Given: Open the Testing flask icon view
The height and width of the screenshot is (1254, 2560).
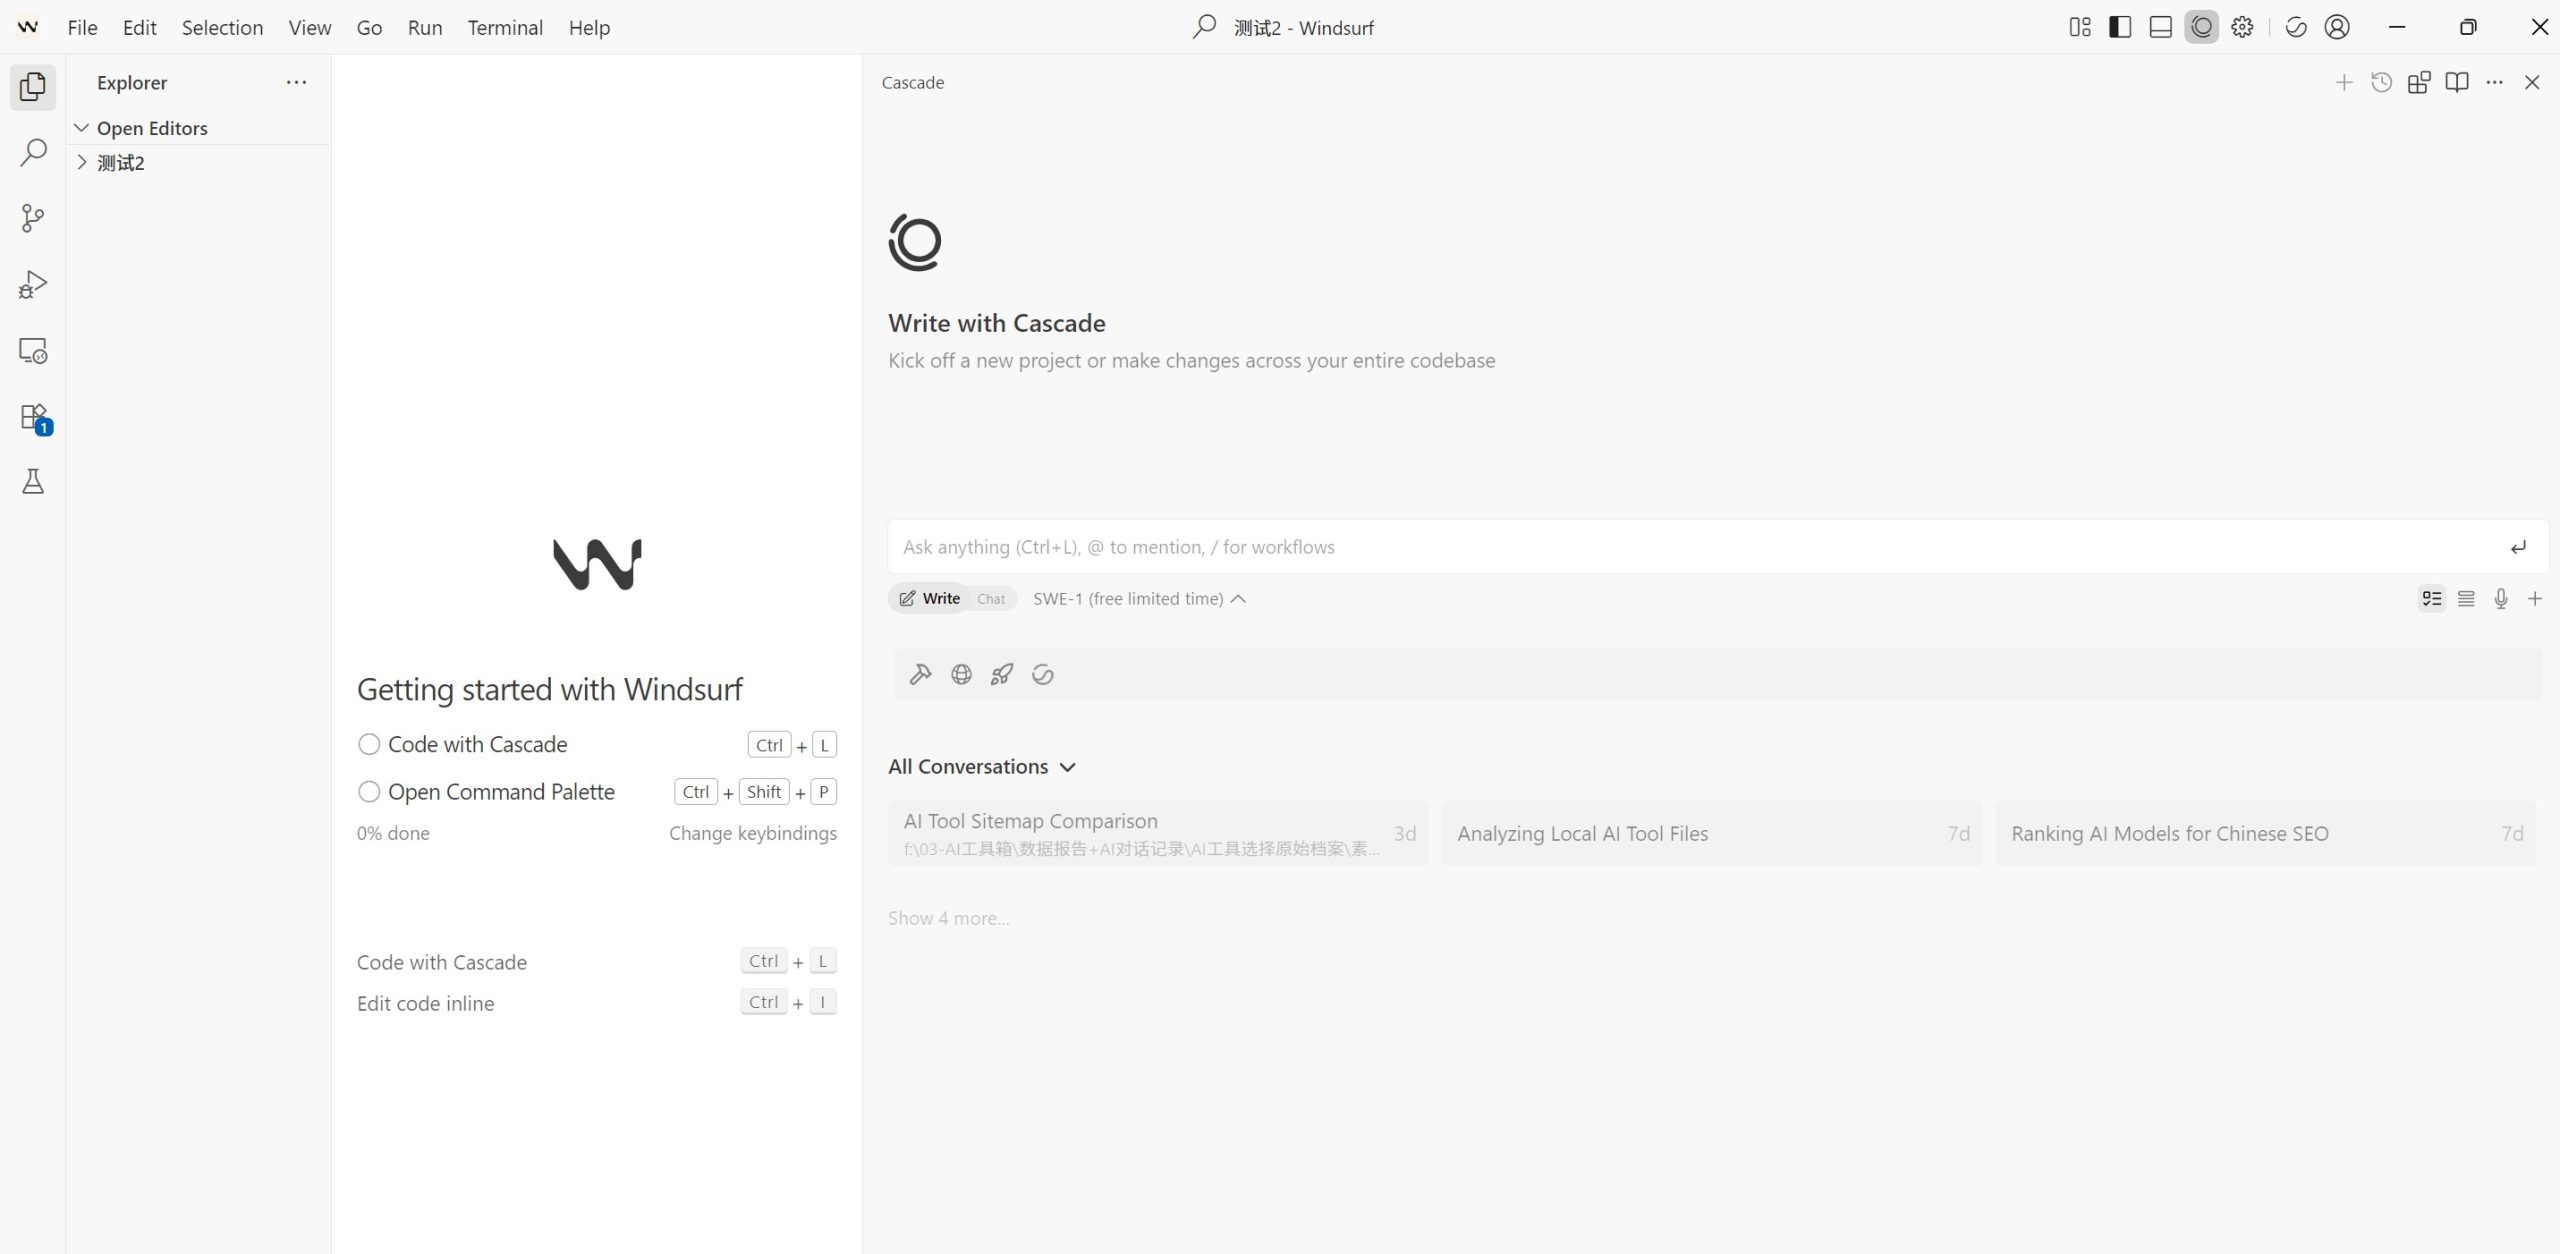Looking at the screenshot, I should 33,482.
